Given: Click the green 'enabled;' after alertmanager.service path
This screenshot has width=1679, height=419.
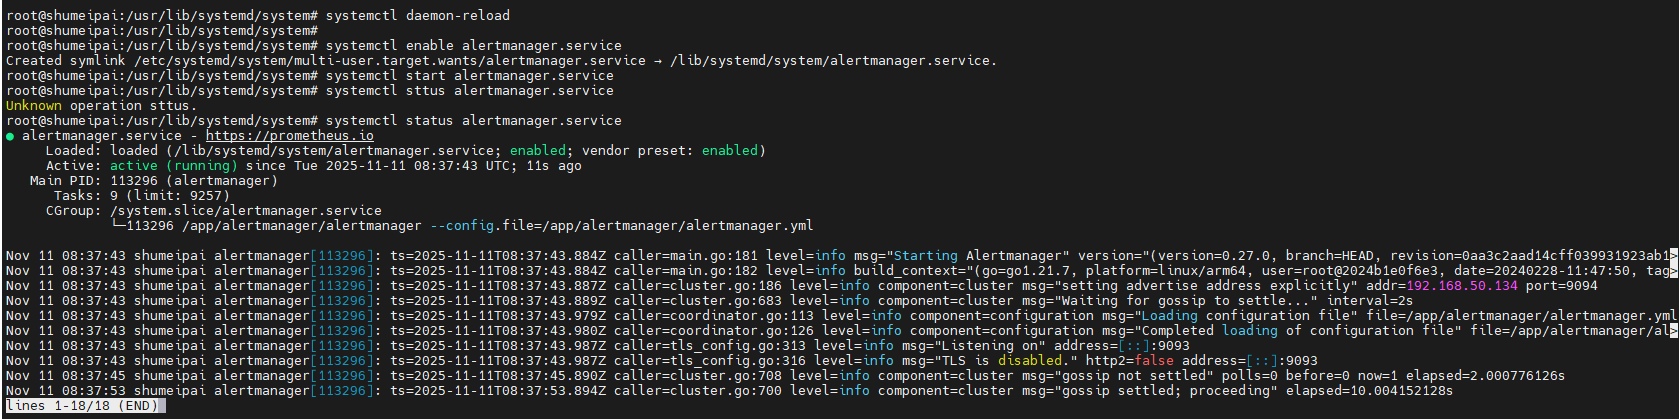Looking at the screenshot, I should tap(542, 151).
